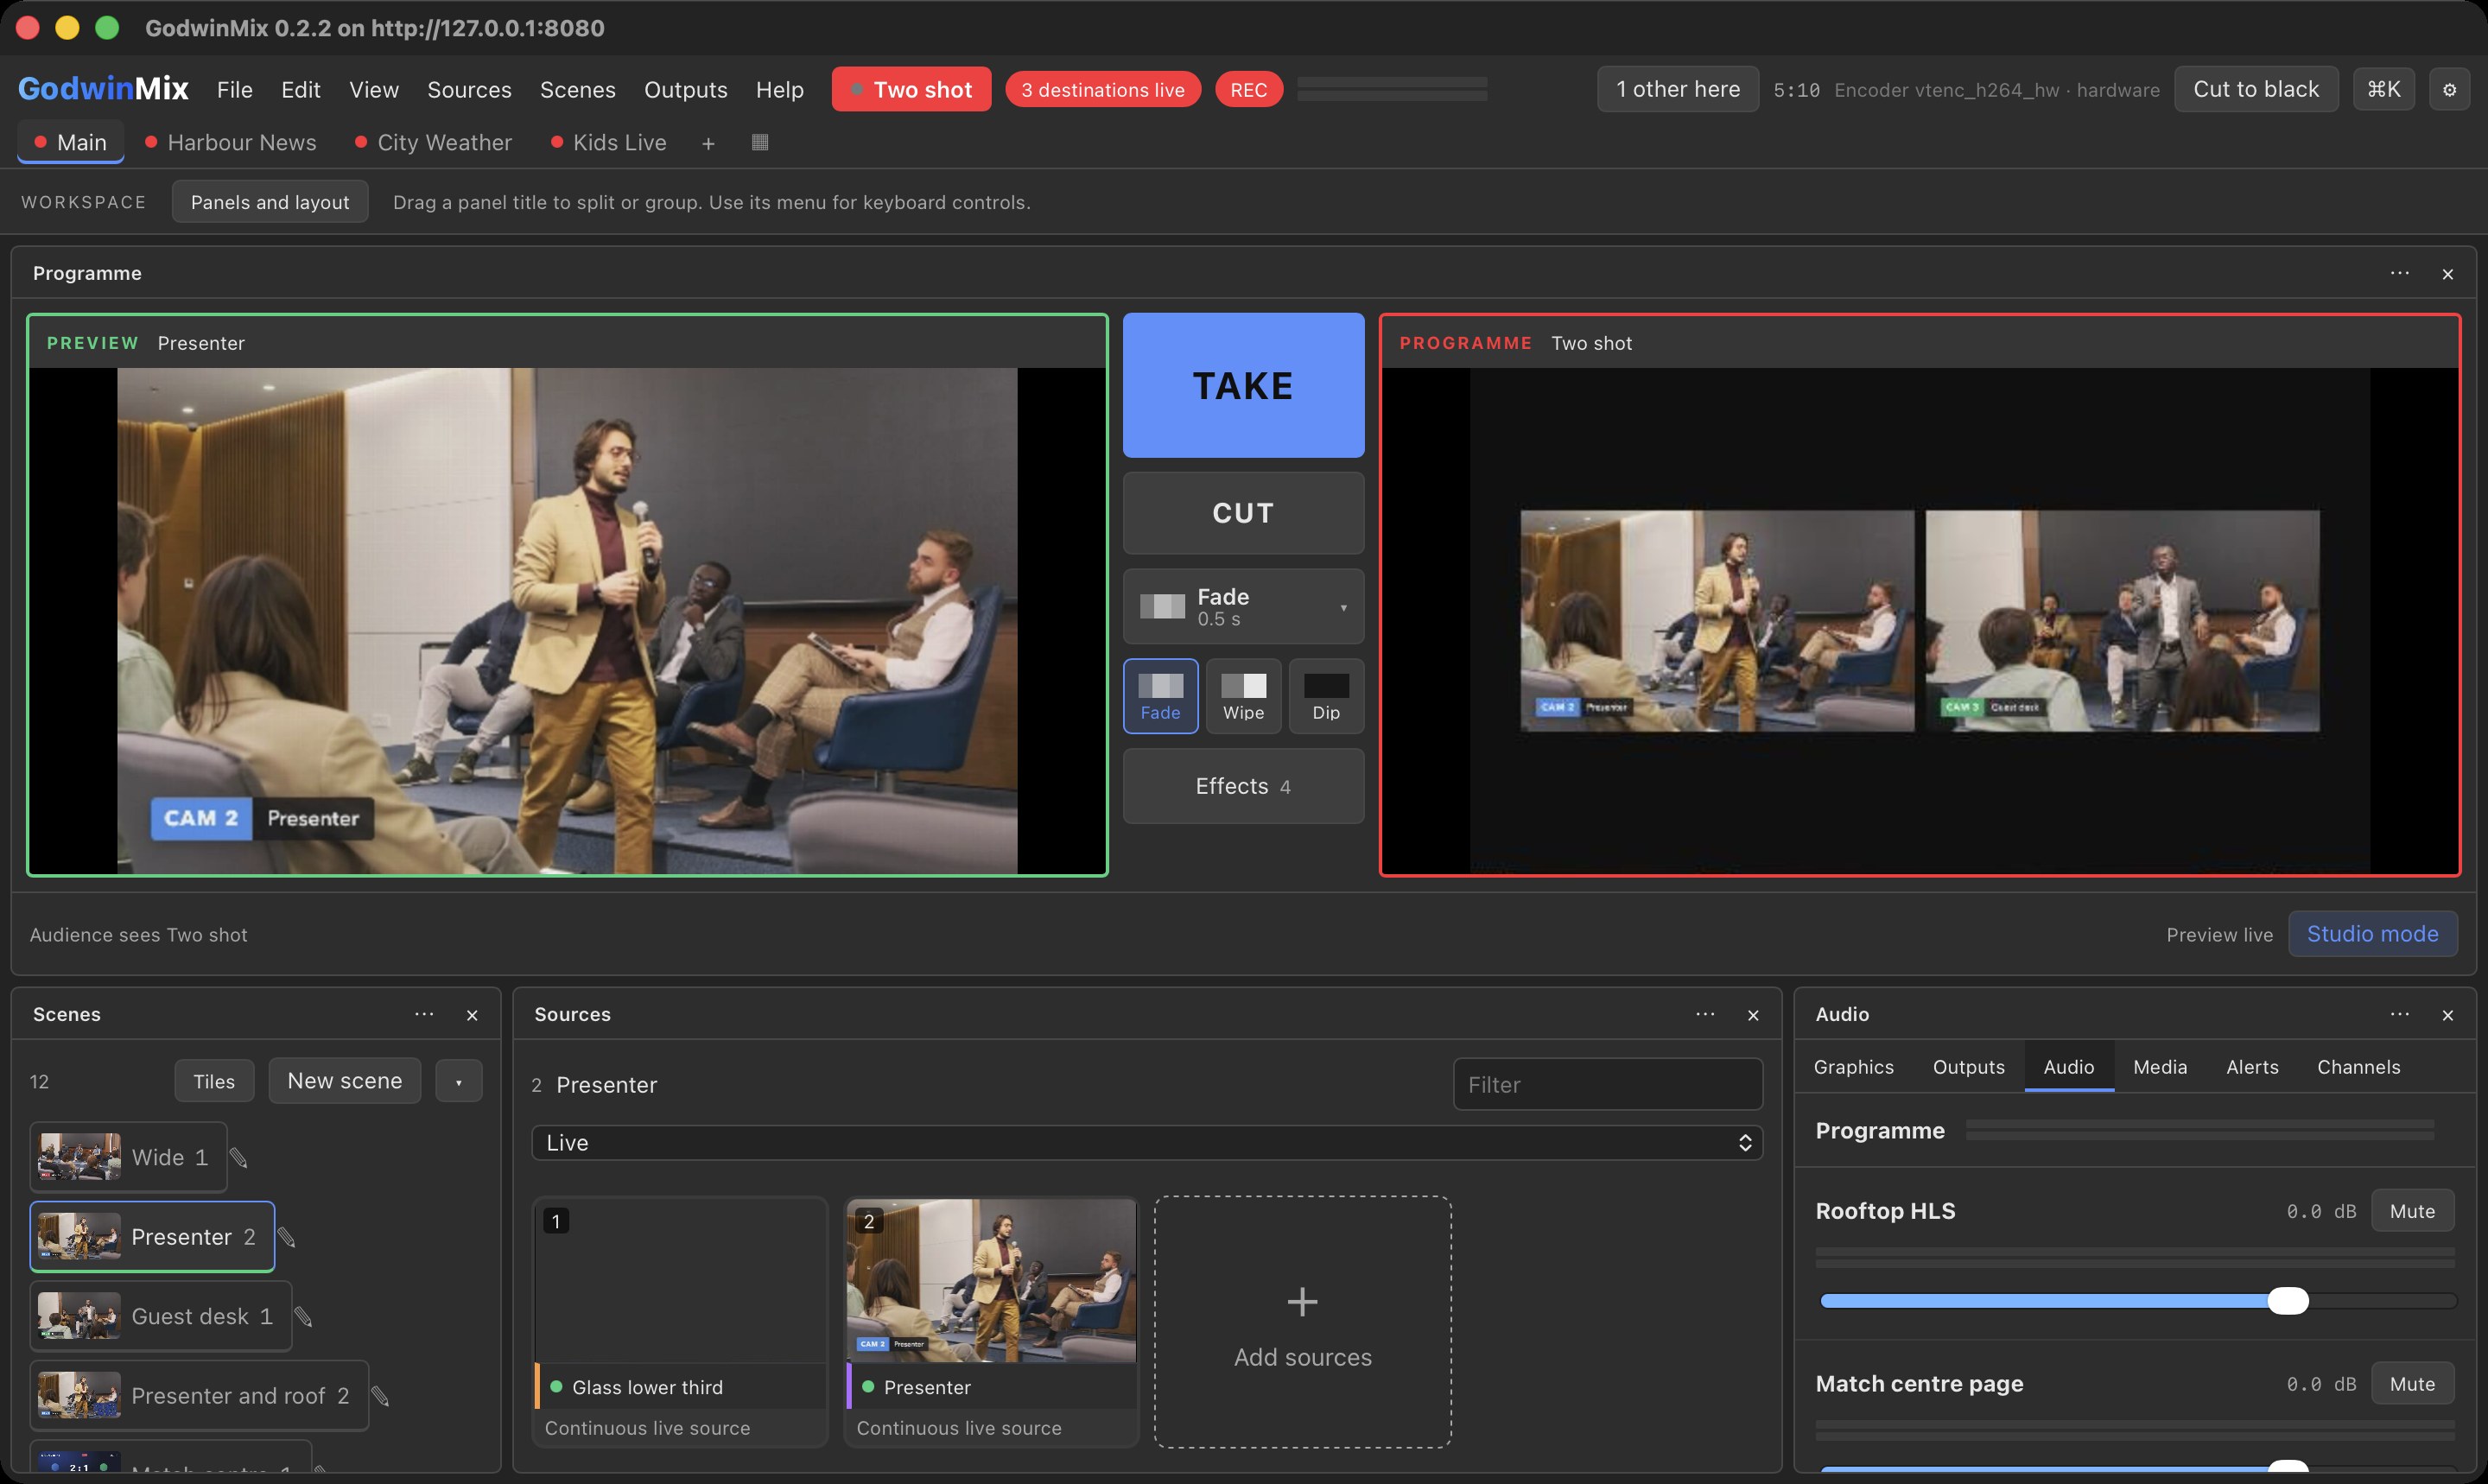Expand the Fade 0.5 s transition dropdown

pos(1243,607)
